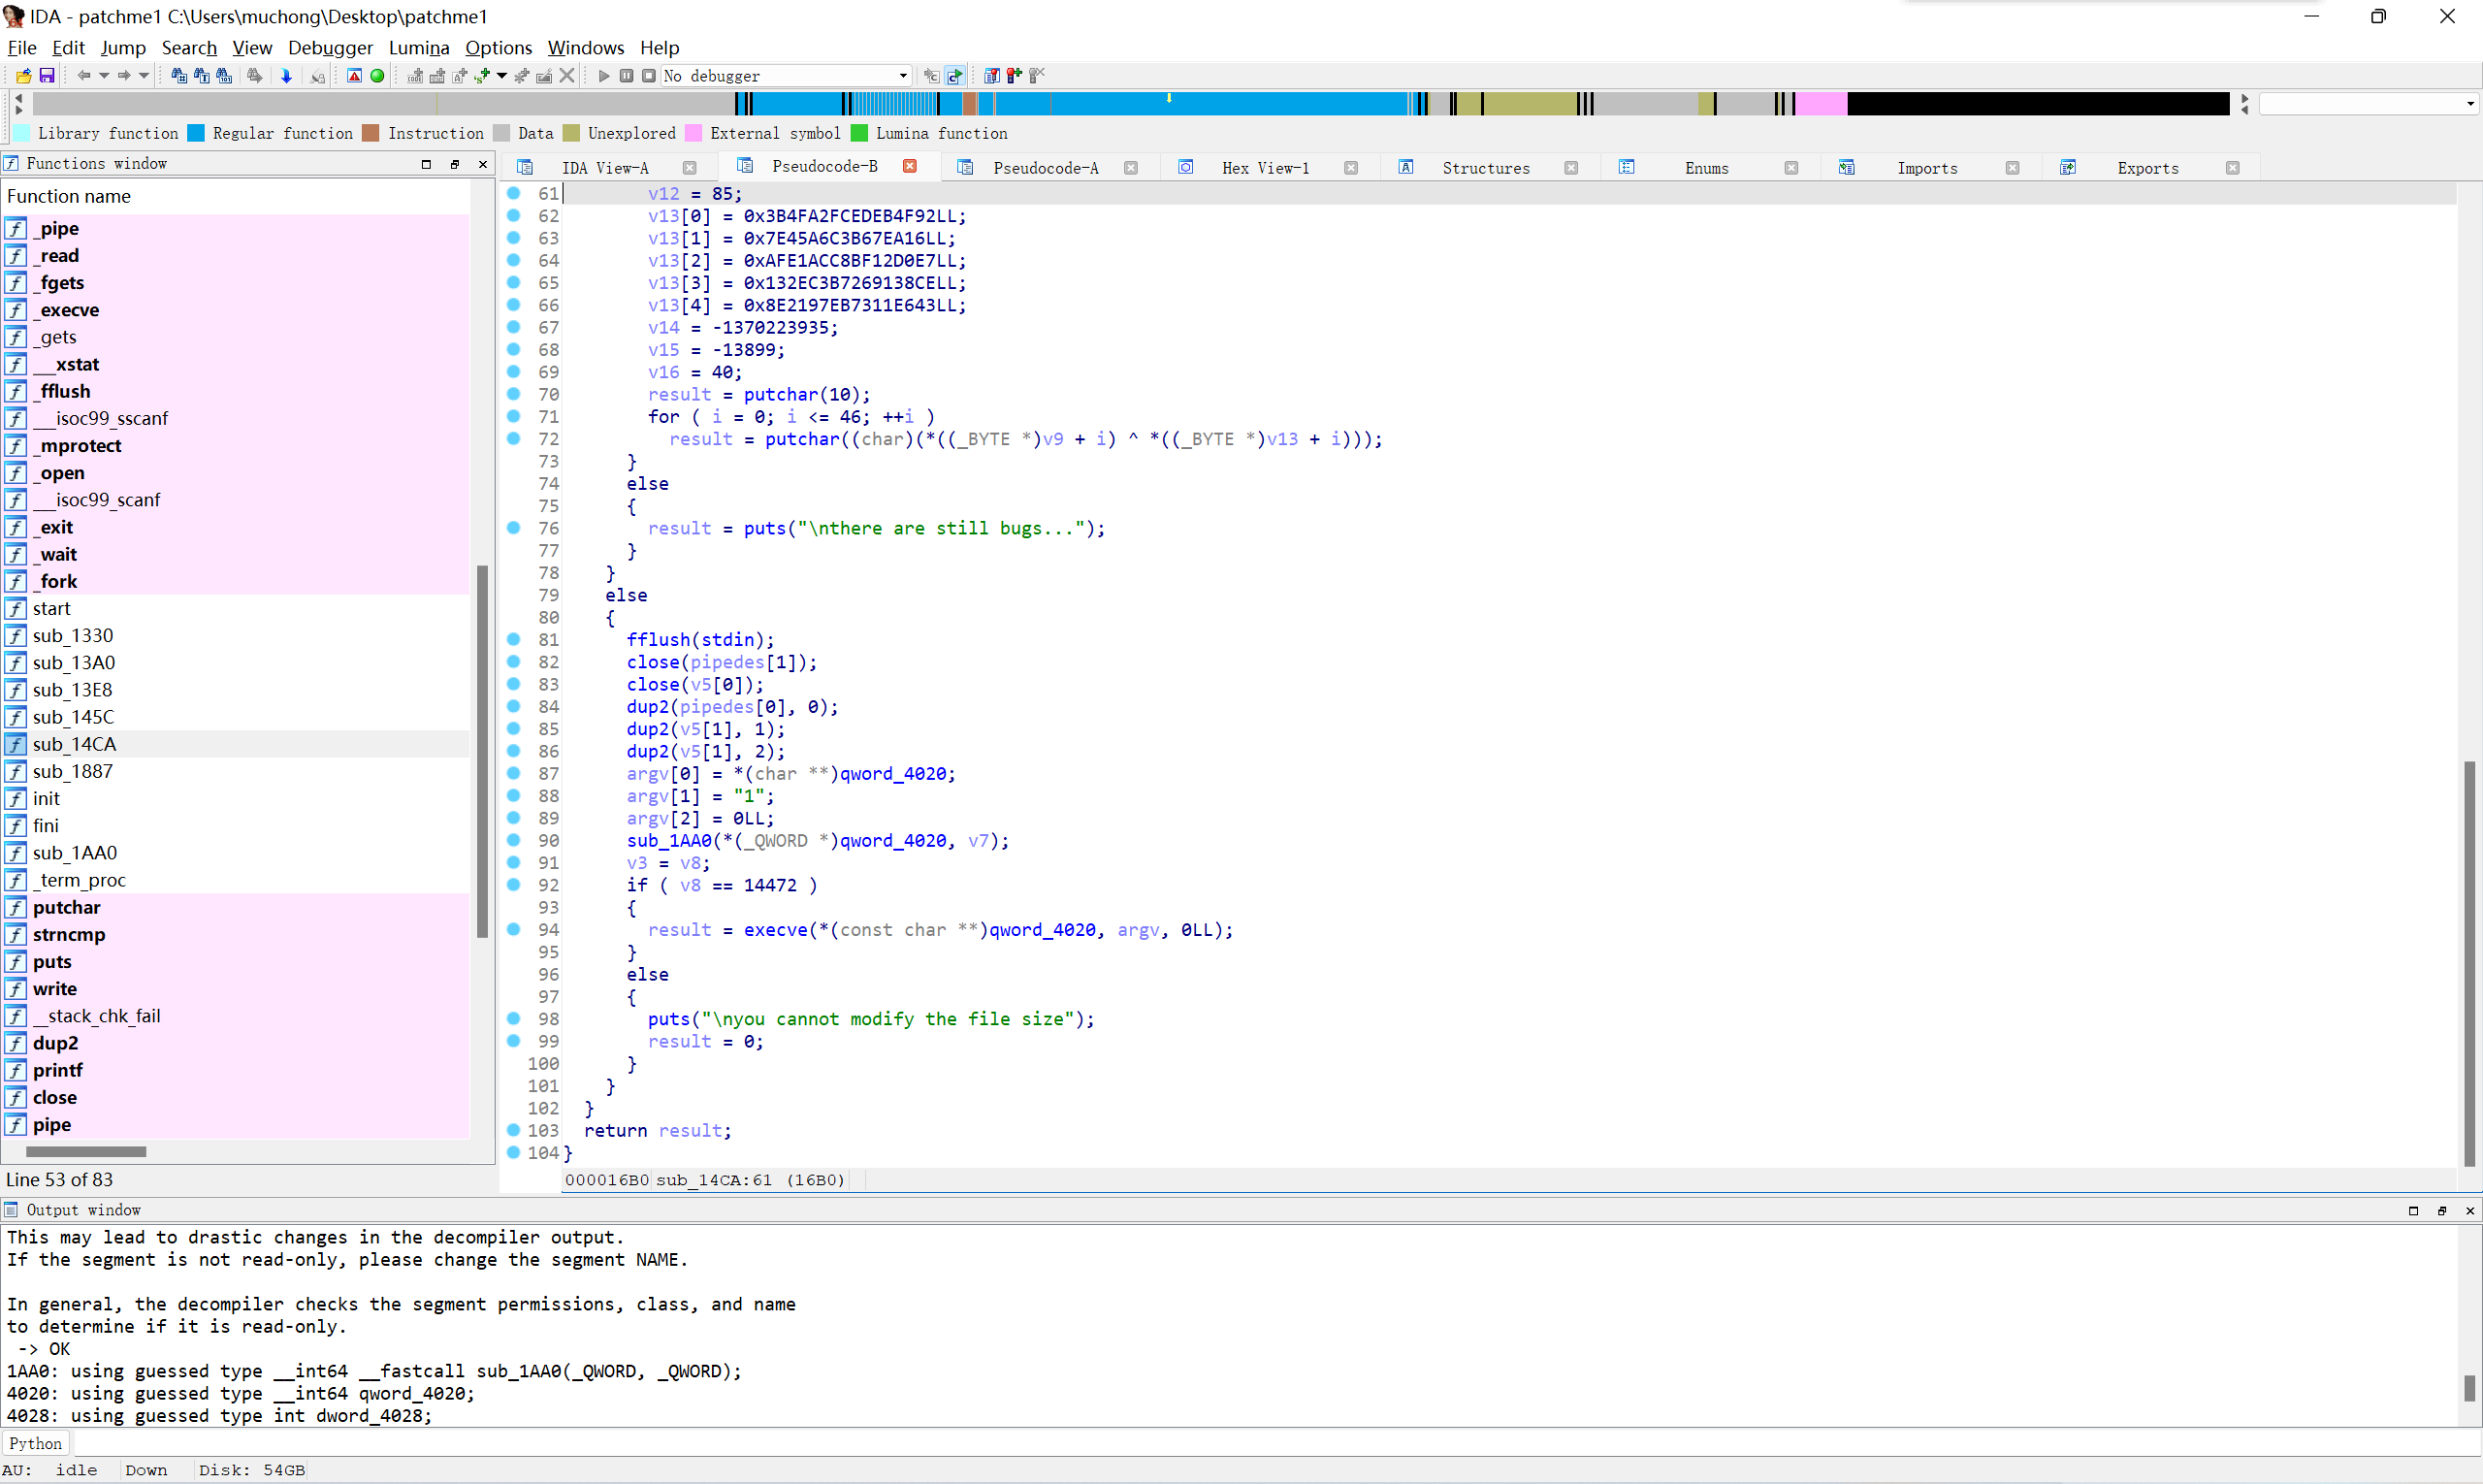Image resolution: width=2483 pixels, height=1484 pixels.
Task: Select sub_1887 in the Functions list
Action: tap(236, 771)
